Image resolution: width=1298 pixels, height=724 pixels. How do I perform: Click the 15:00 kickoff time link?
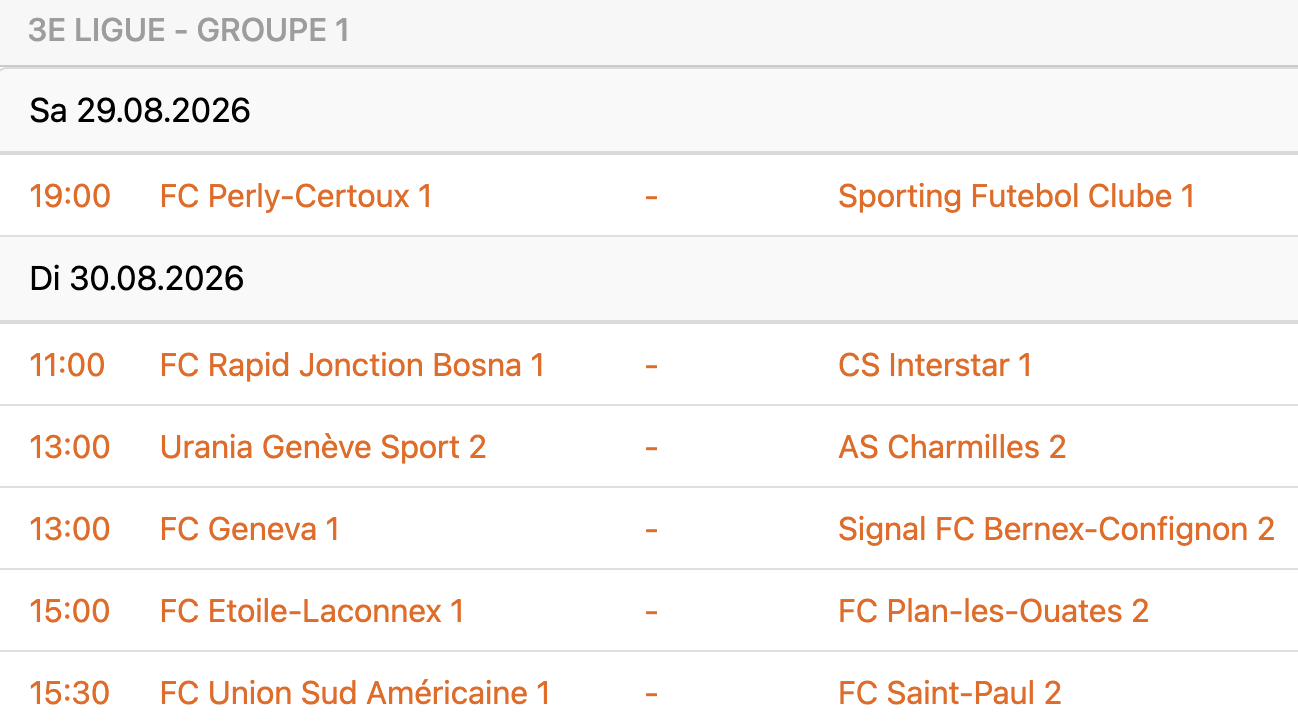click(x=70, y=611)
